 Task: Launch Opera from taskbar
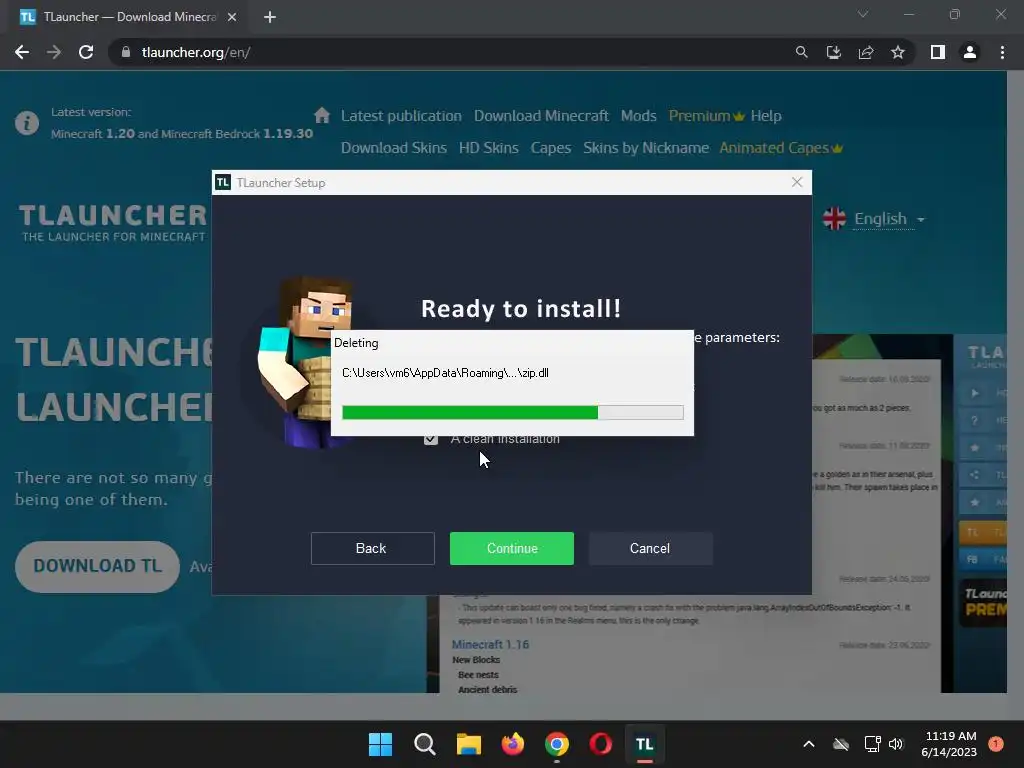coord(601,744)
